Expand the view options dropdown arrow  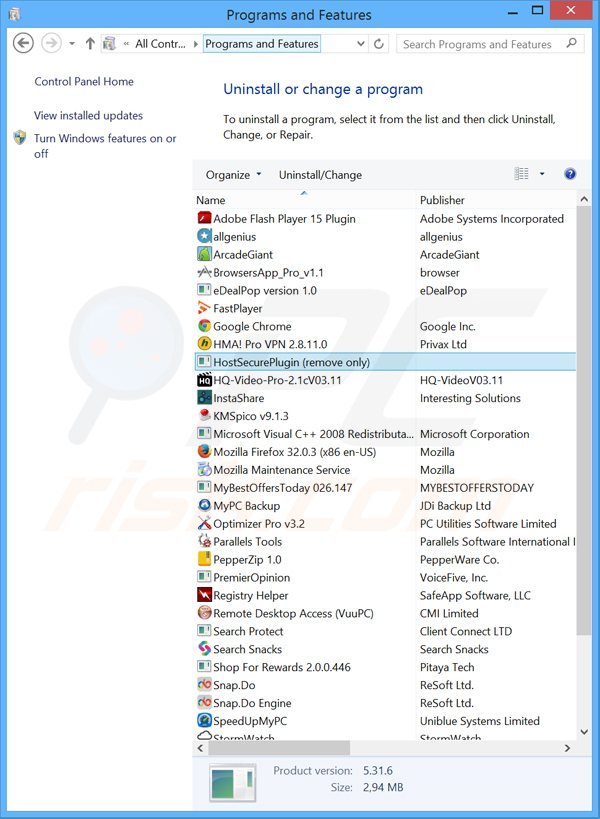542,173
